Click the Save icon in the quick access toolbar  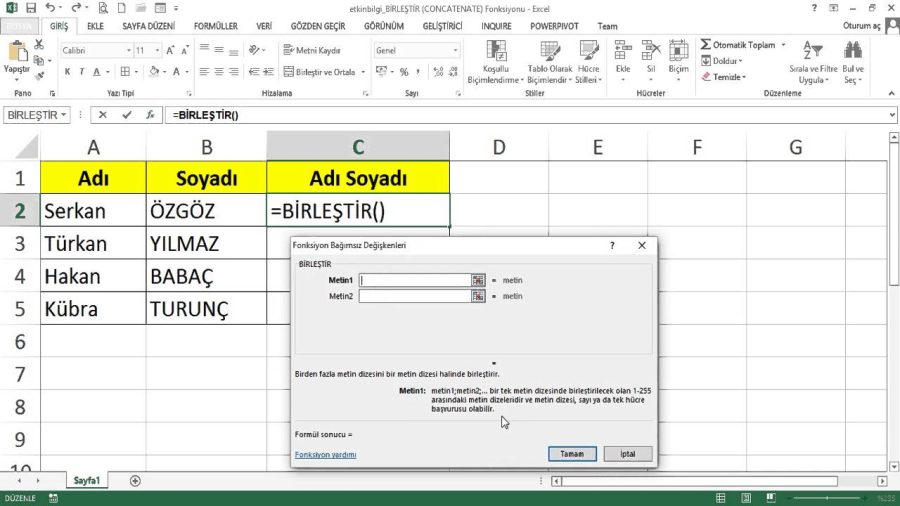[30, 8]
